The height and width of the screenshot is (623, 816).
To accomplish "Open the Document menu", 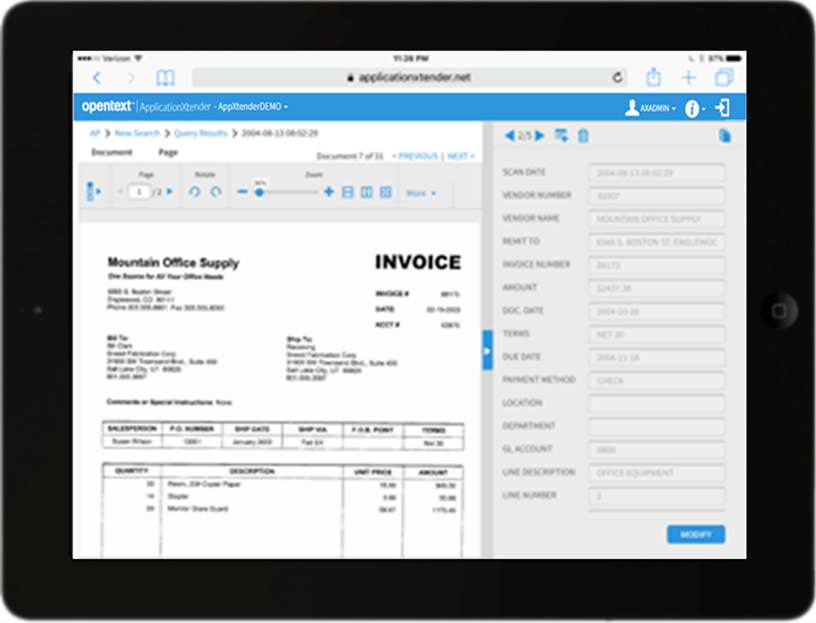I will point(112,152).
